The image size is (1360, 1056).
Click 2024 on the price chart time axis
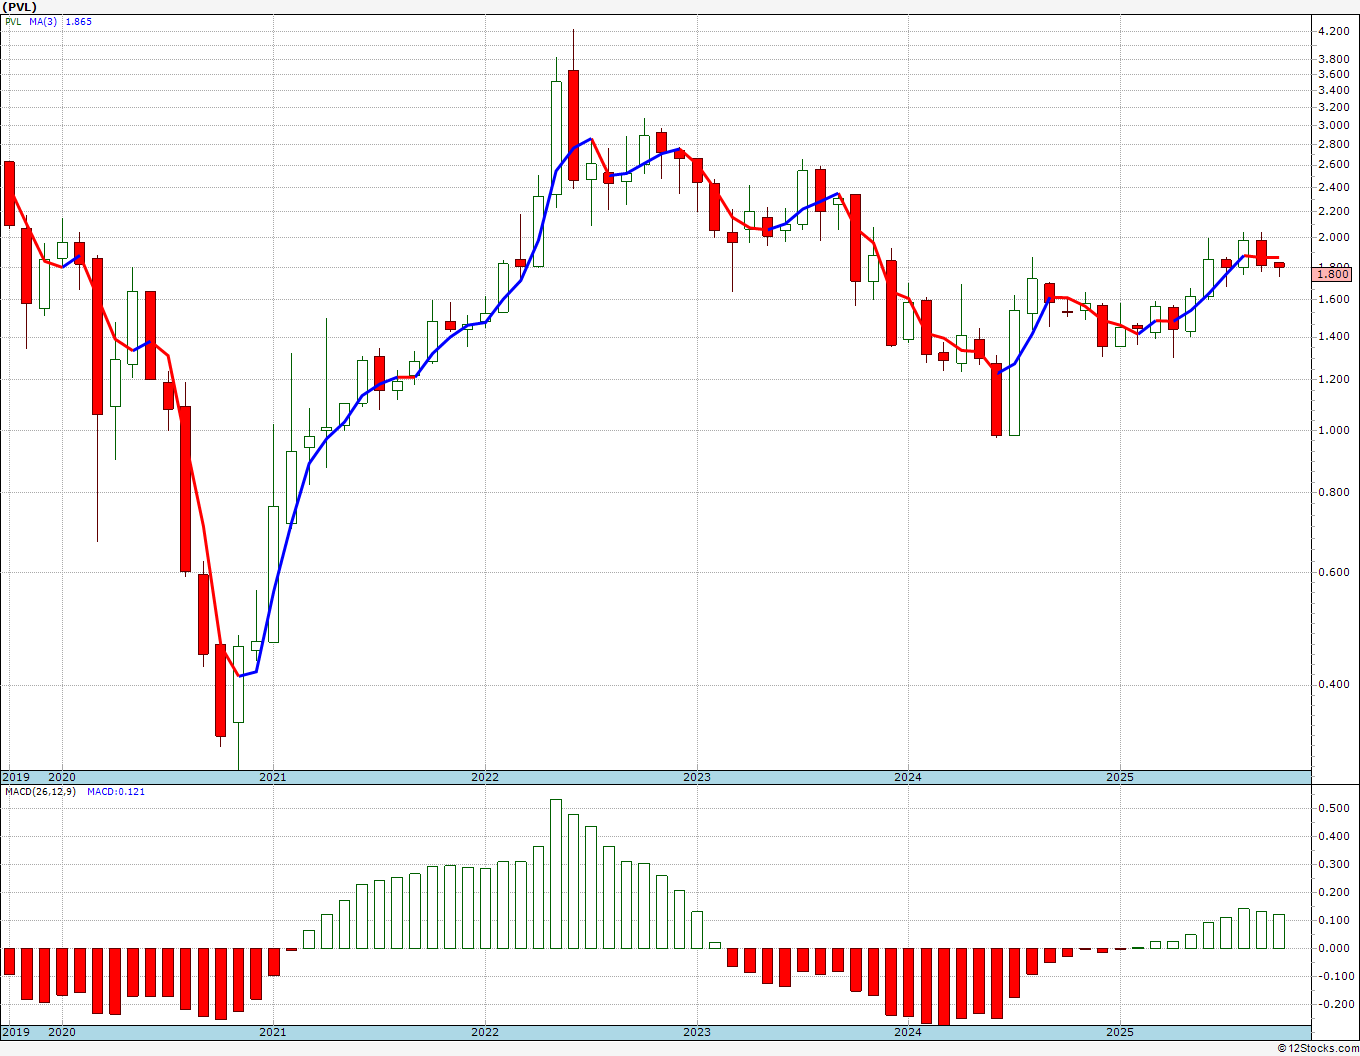coord(908,777)
